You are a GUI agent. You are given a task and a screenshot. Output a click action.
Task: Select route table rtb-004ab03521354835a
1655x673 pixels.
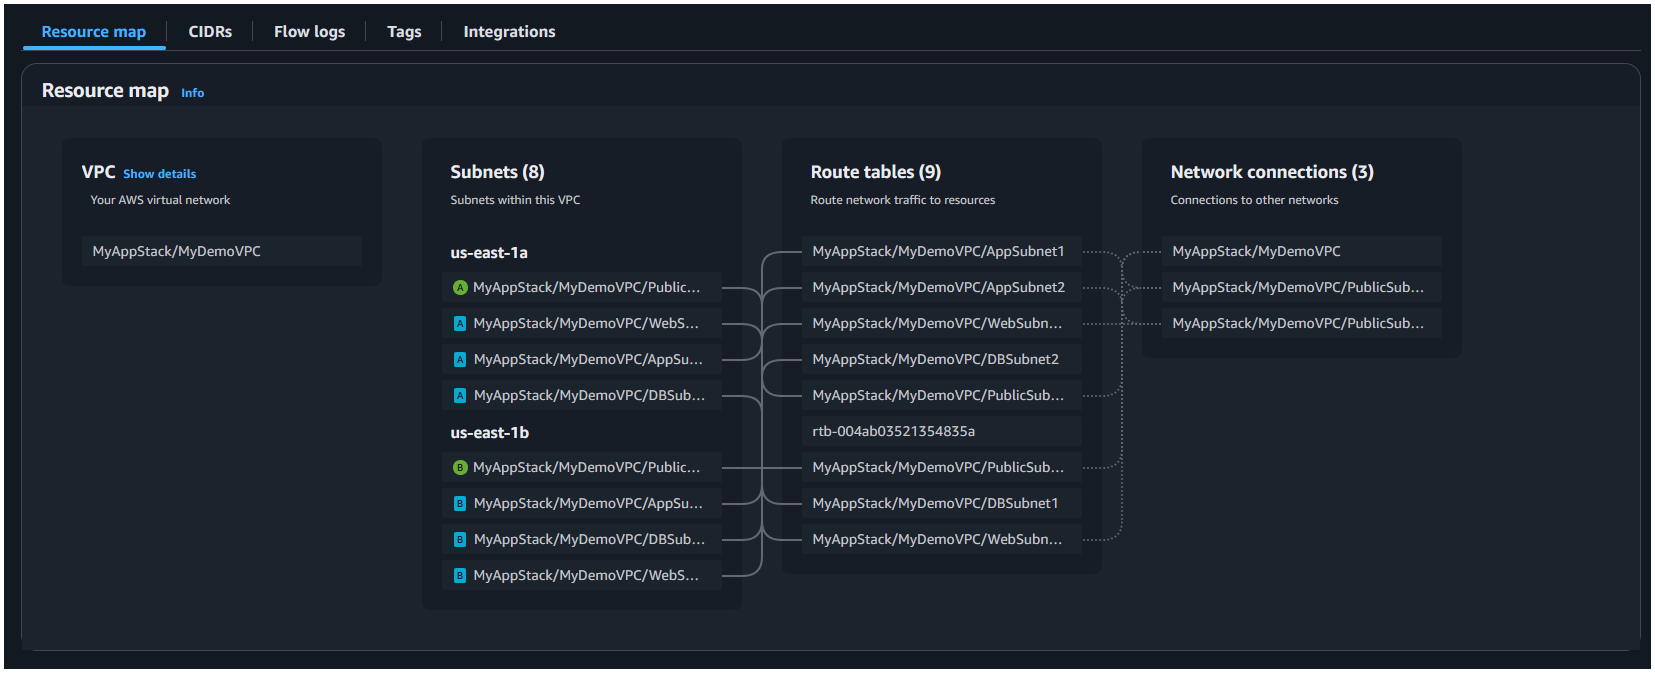893,432
